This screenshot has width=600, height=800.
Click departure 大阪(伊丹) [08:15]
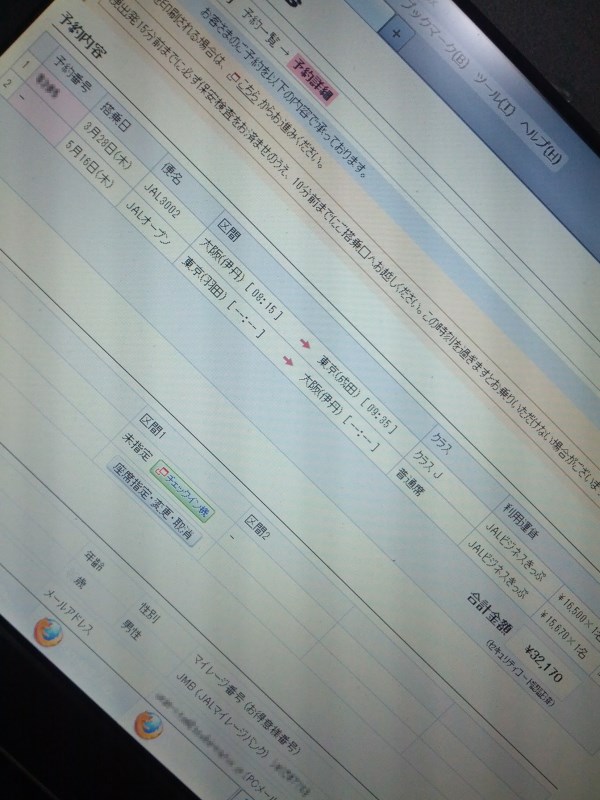point(240,278)
